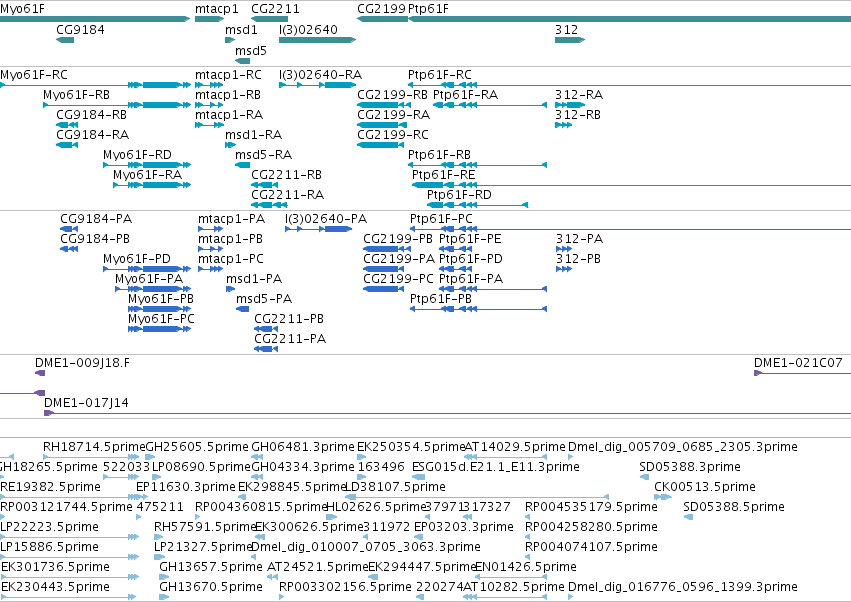Select the EK301736.5prime label
This screenshot has height=602, width=851.
[55, 567]
